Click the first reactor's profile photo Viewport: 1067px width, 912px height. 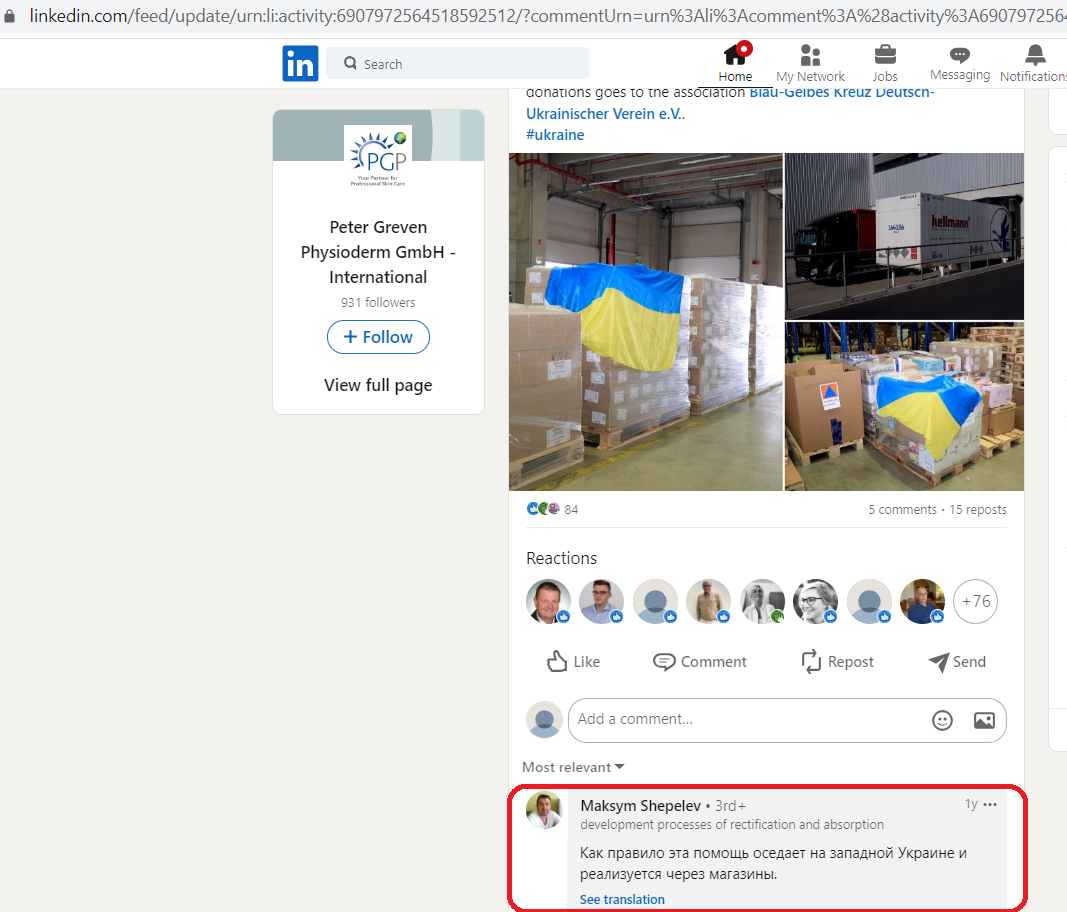point(548,602)
